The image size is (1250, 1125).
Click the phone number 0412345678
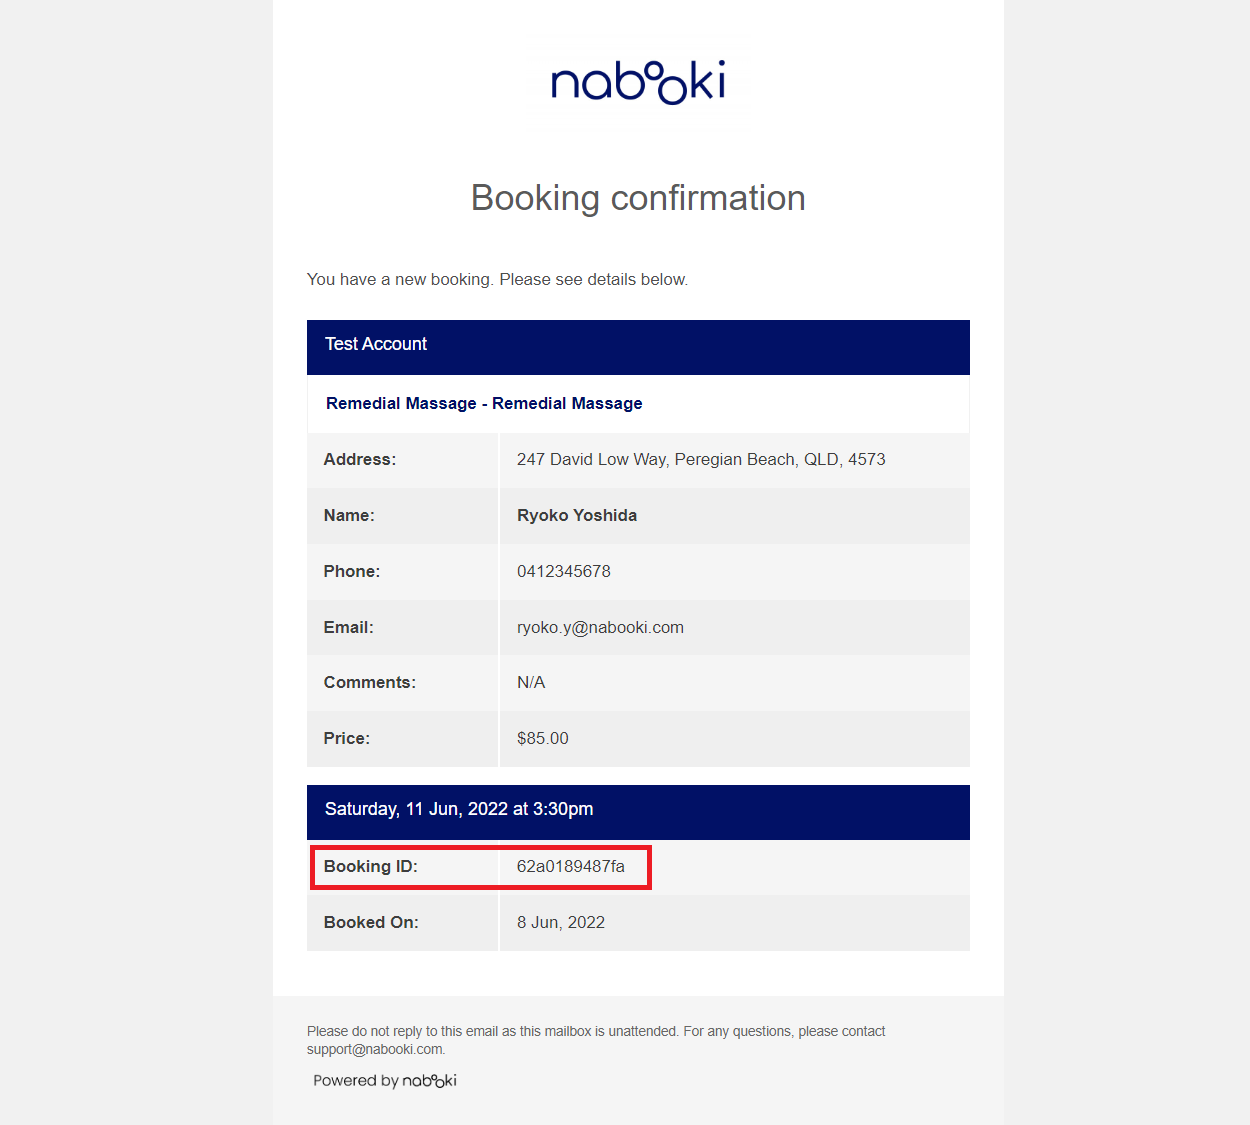(563, 571)
